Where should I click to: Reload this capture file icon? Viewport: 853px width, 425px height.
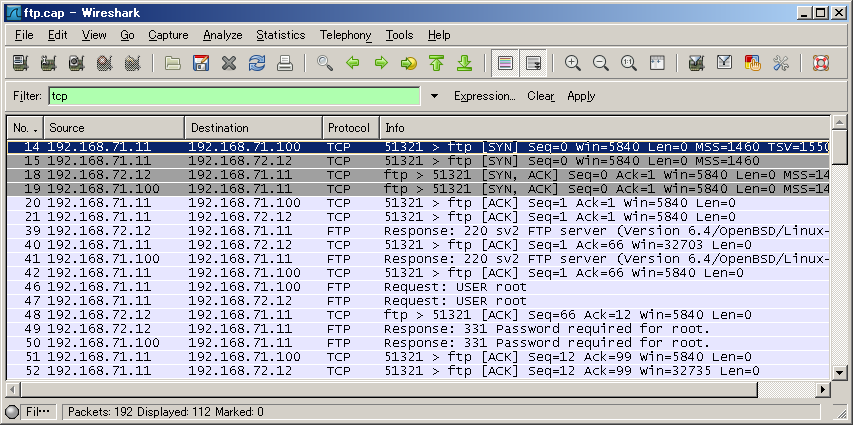(x=257, y=63)
